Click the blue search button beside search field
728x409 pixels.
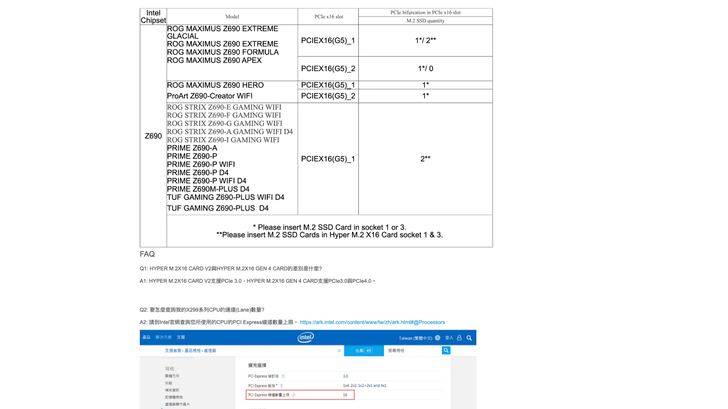(446, 351)
